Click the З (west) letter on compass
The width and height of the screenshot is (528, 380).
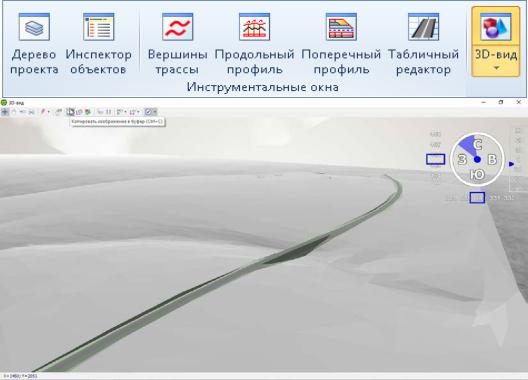click(x=462, y=159)
